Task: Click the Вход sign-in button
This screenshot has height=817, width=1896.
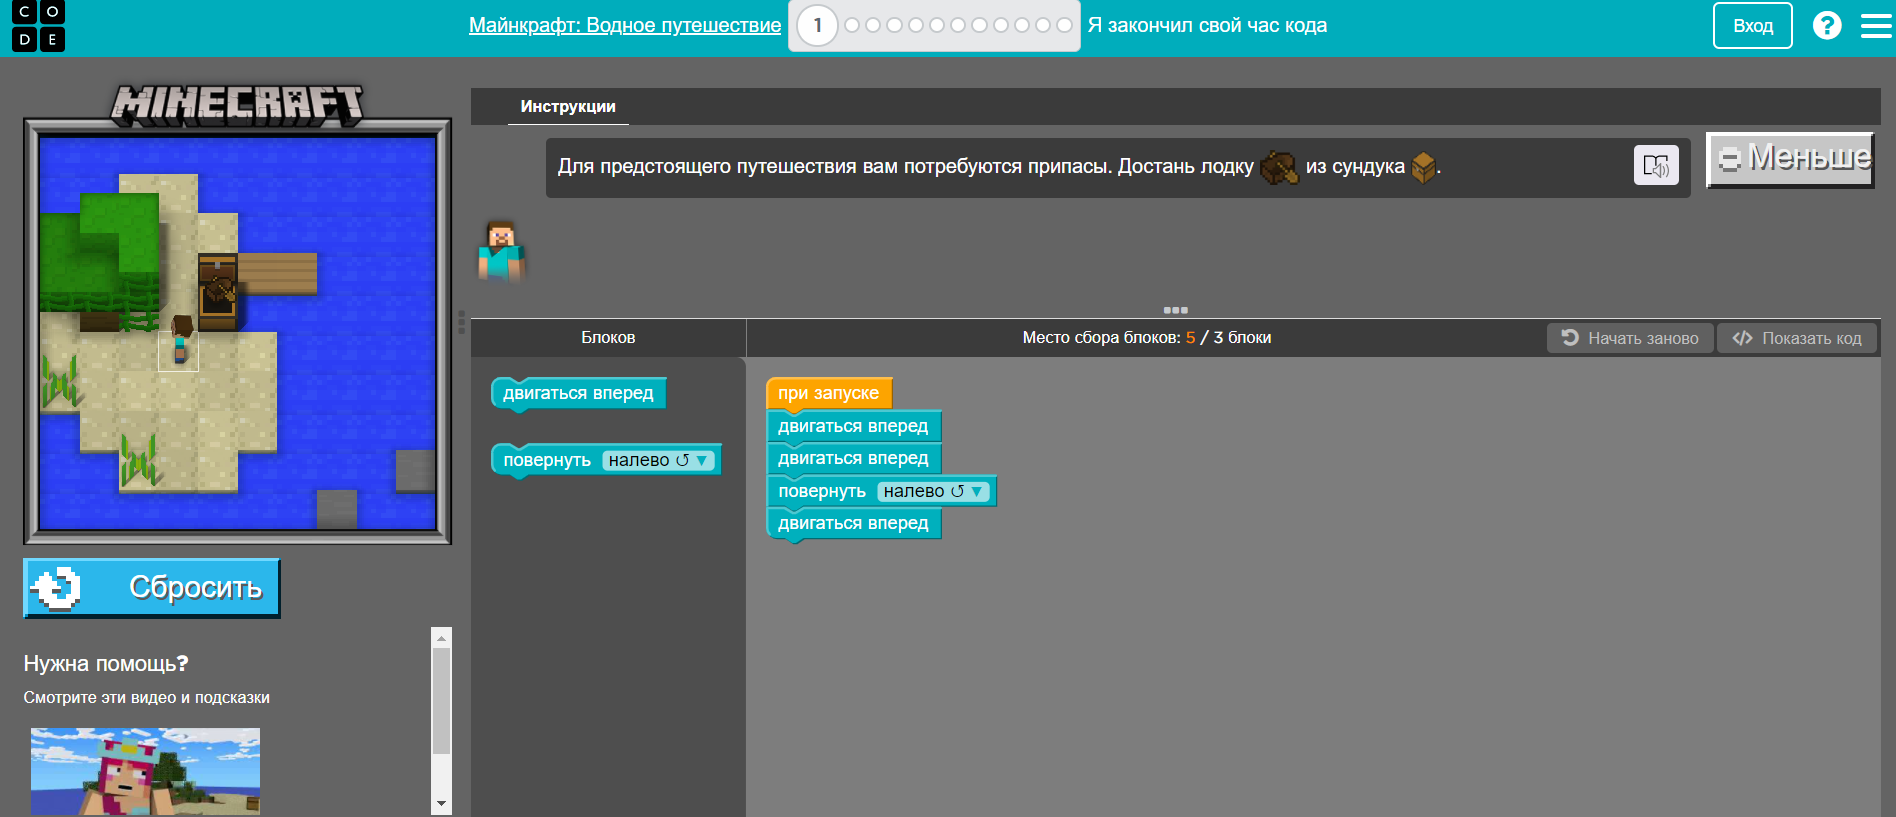Action: pos(1753,26)
